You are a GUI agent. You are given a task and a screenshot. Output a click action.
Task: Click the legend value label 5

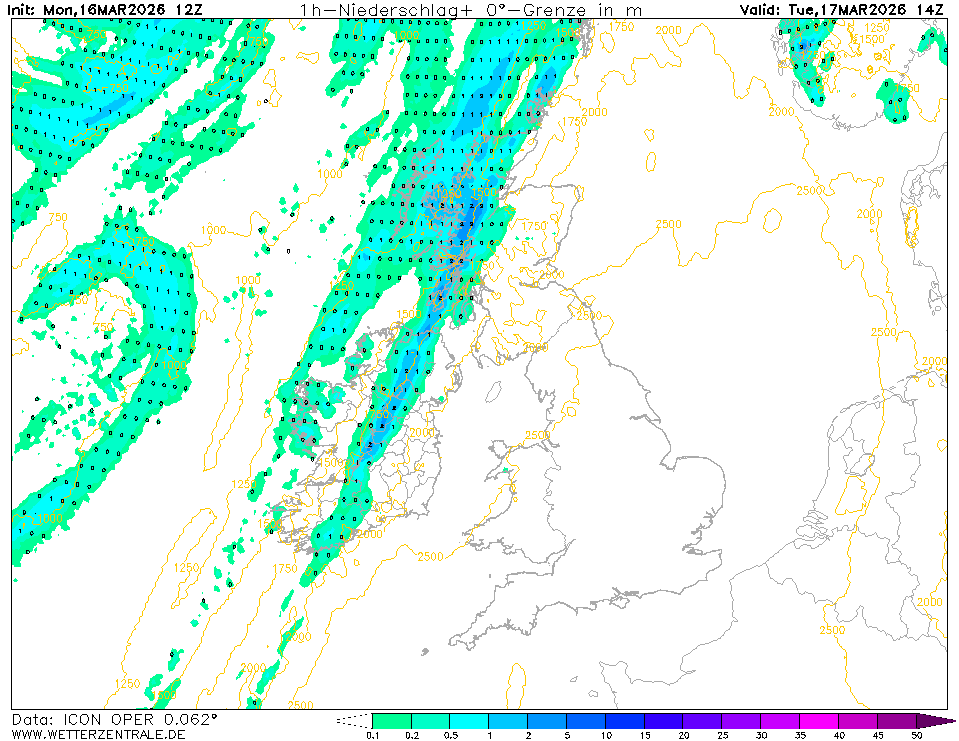tap(566, 735)
